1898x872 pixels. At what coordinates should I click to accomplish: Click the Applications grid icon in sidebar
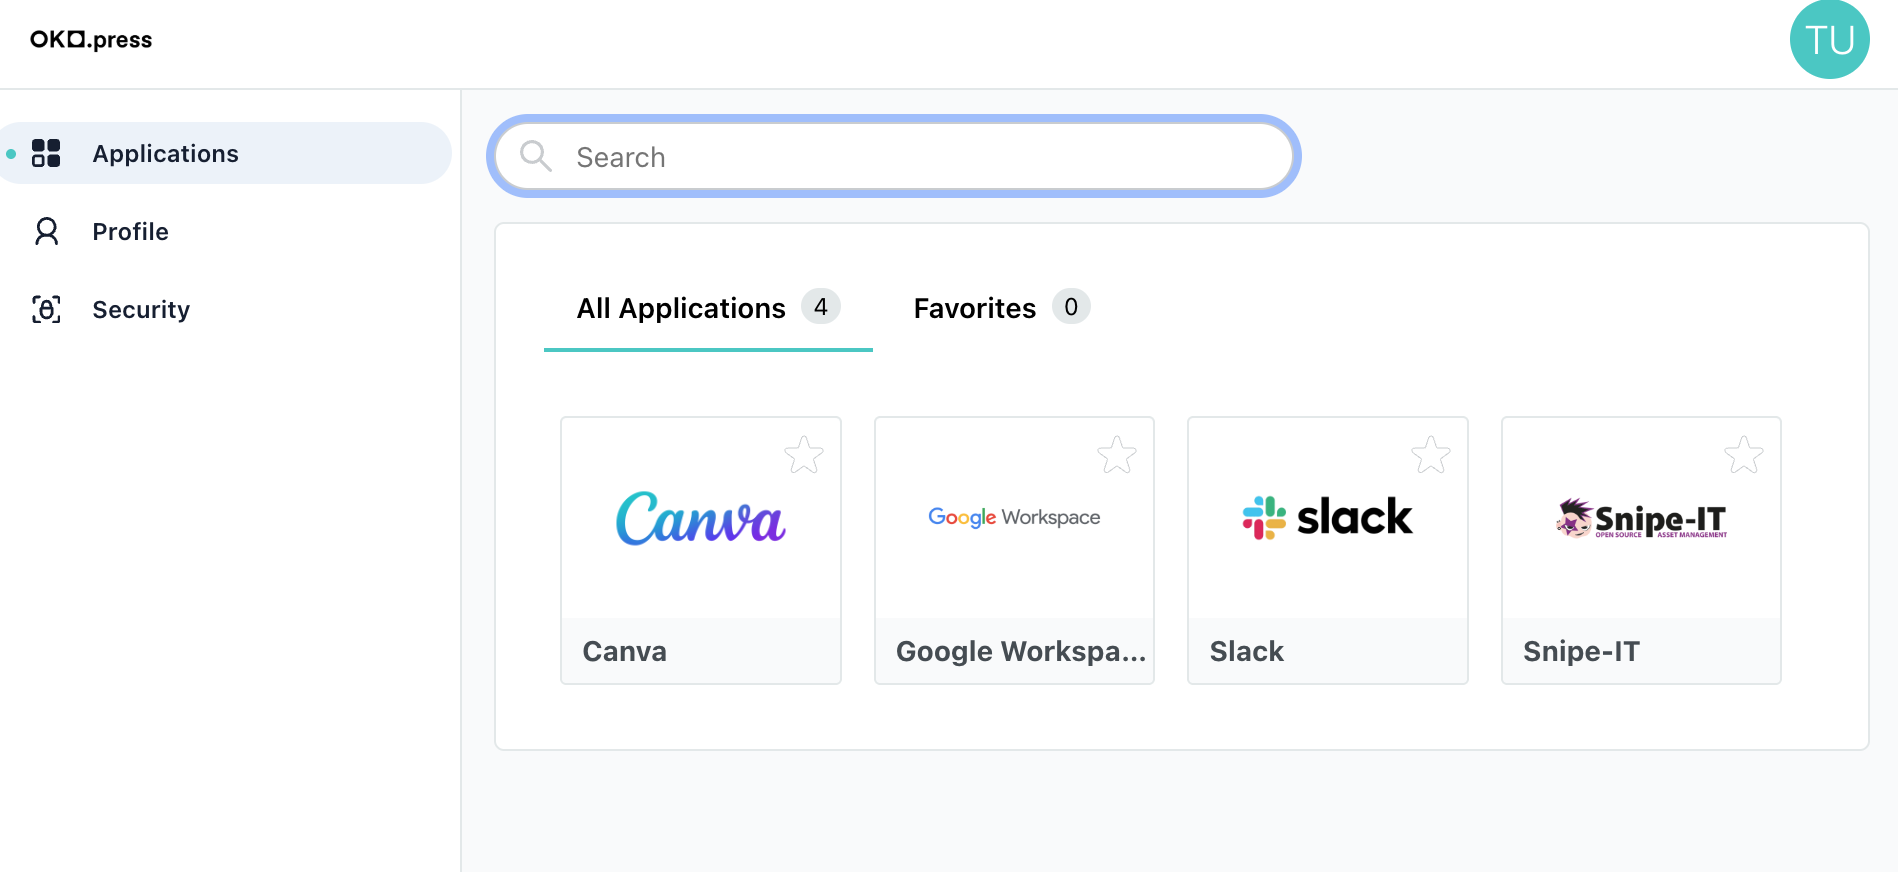click(x=46, y=153)
